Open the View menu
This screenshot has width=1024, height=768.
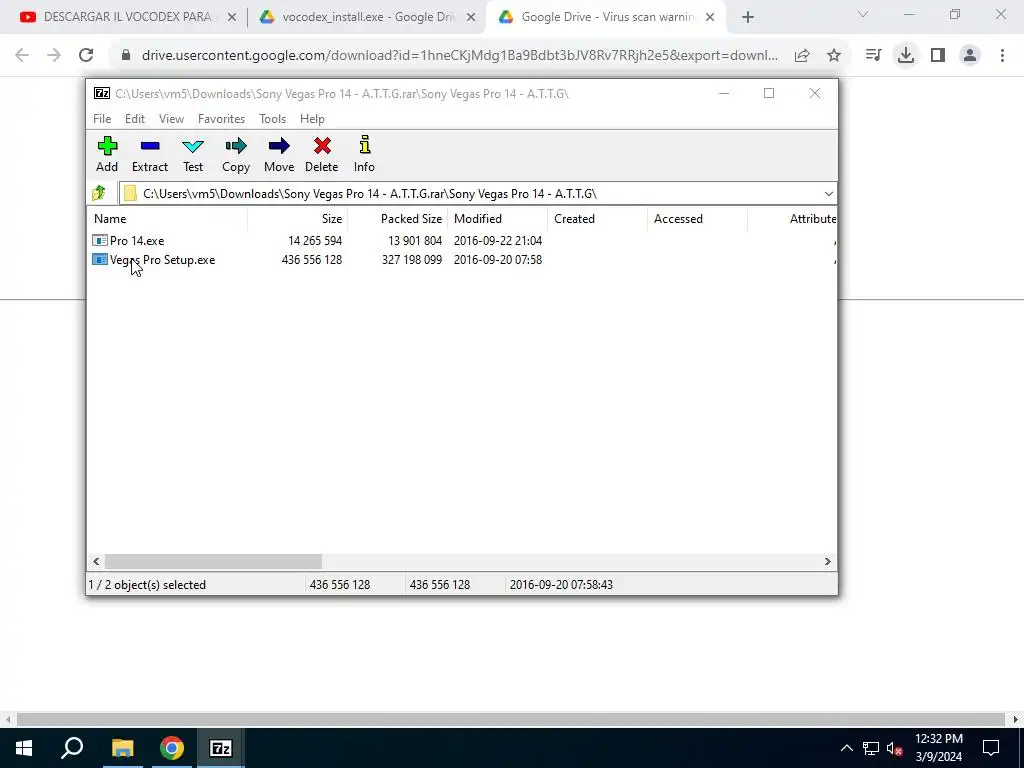pos(171,119)
